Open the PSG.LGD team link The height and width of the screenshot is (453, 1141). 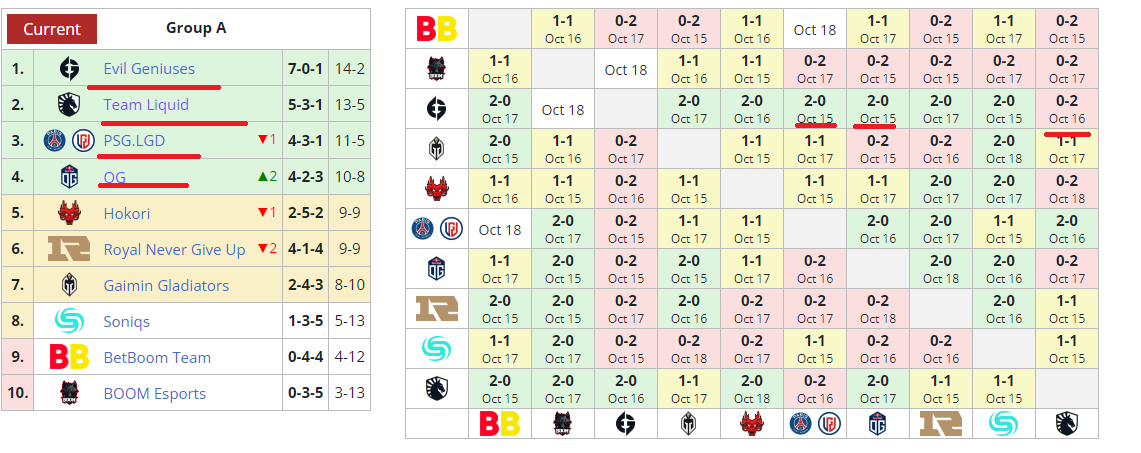click(x=134, y=141)
